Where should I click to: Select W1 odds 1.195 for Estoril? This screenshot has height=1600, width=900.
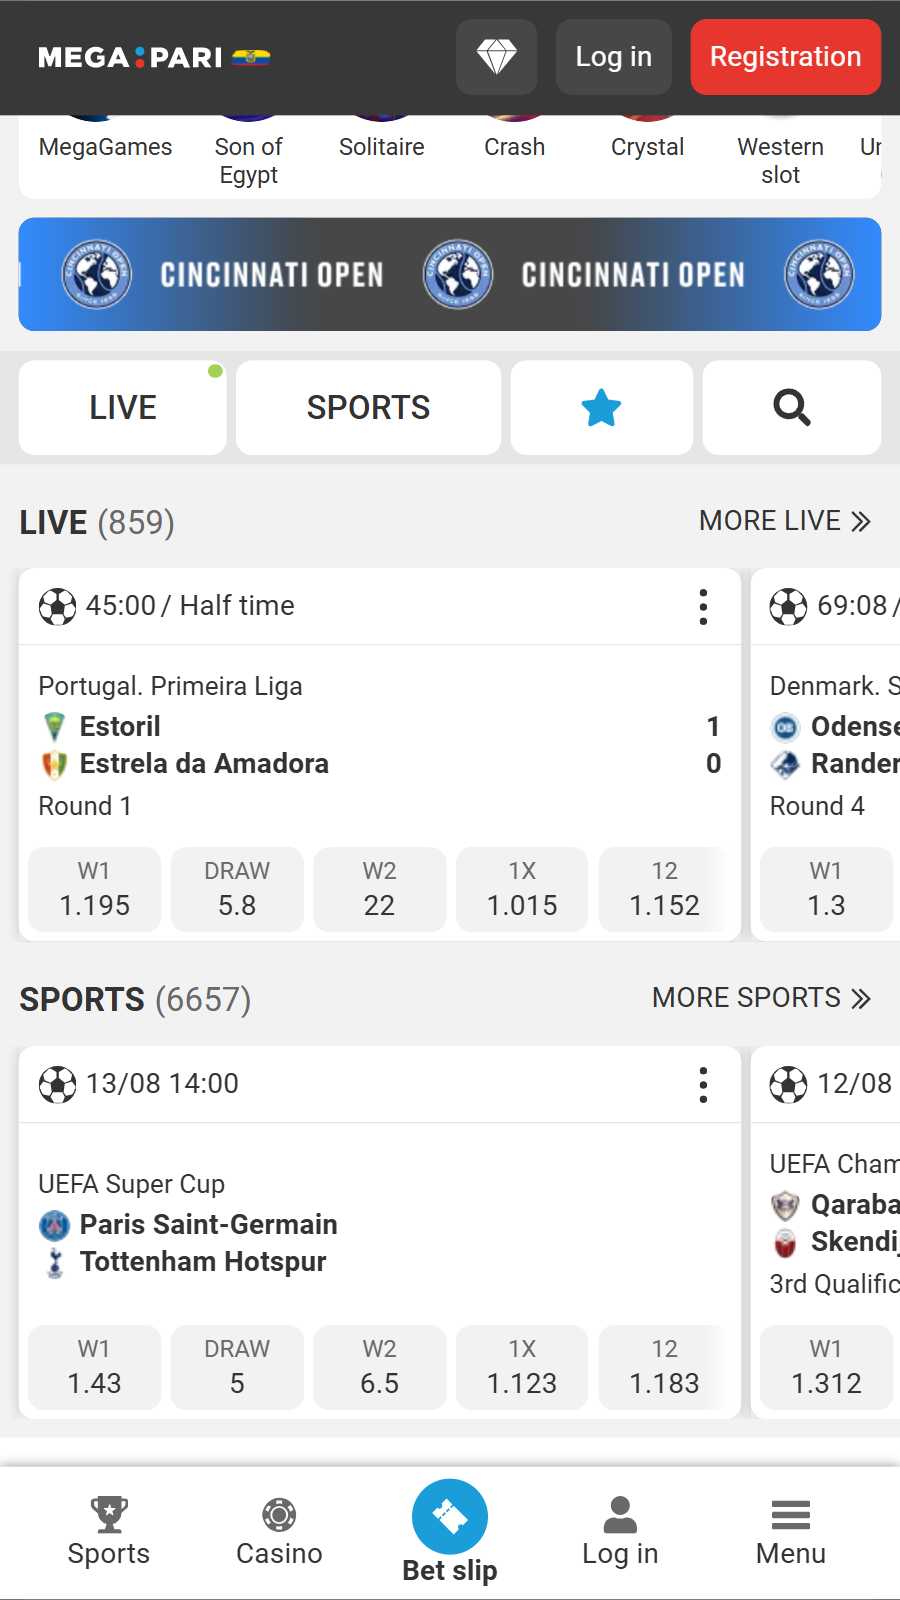[x=94, y=889]
